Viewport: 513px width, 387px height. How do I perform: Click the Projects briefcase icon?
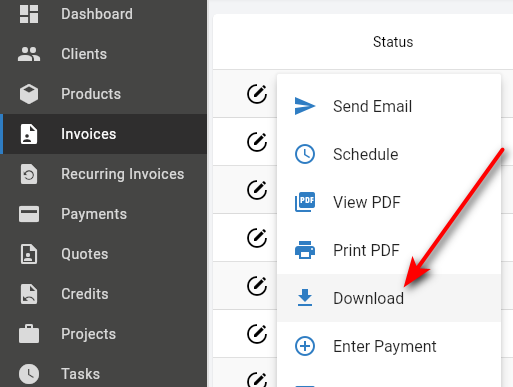click(29, 334)
